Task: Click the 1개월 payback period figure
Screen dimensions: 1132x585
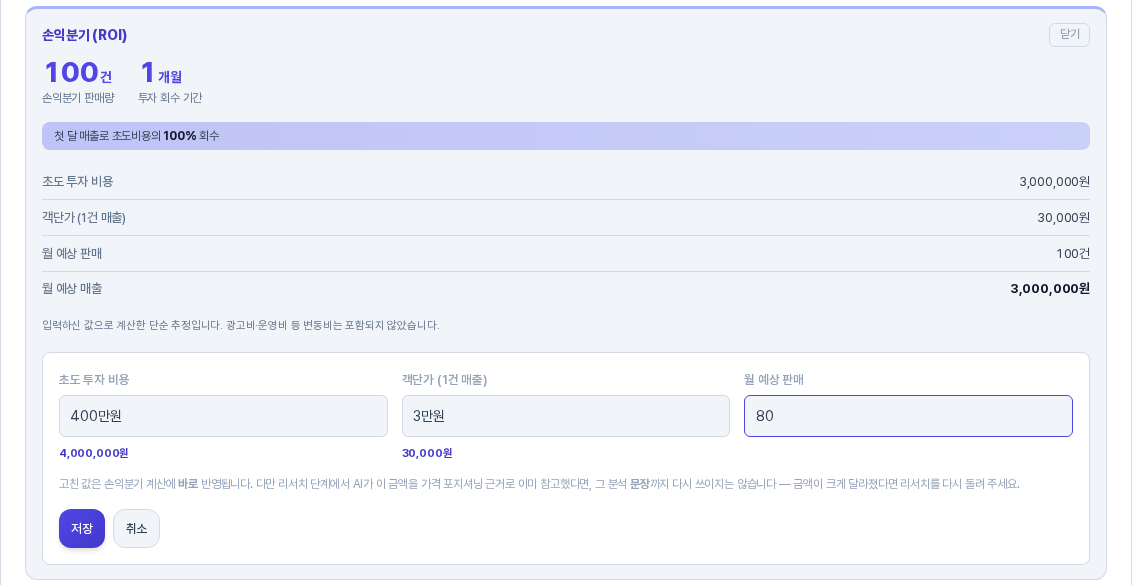Action: (x=161, y=73)
